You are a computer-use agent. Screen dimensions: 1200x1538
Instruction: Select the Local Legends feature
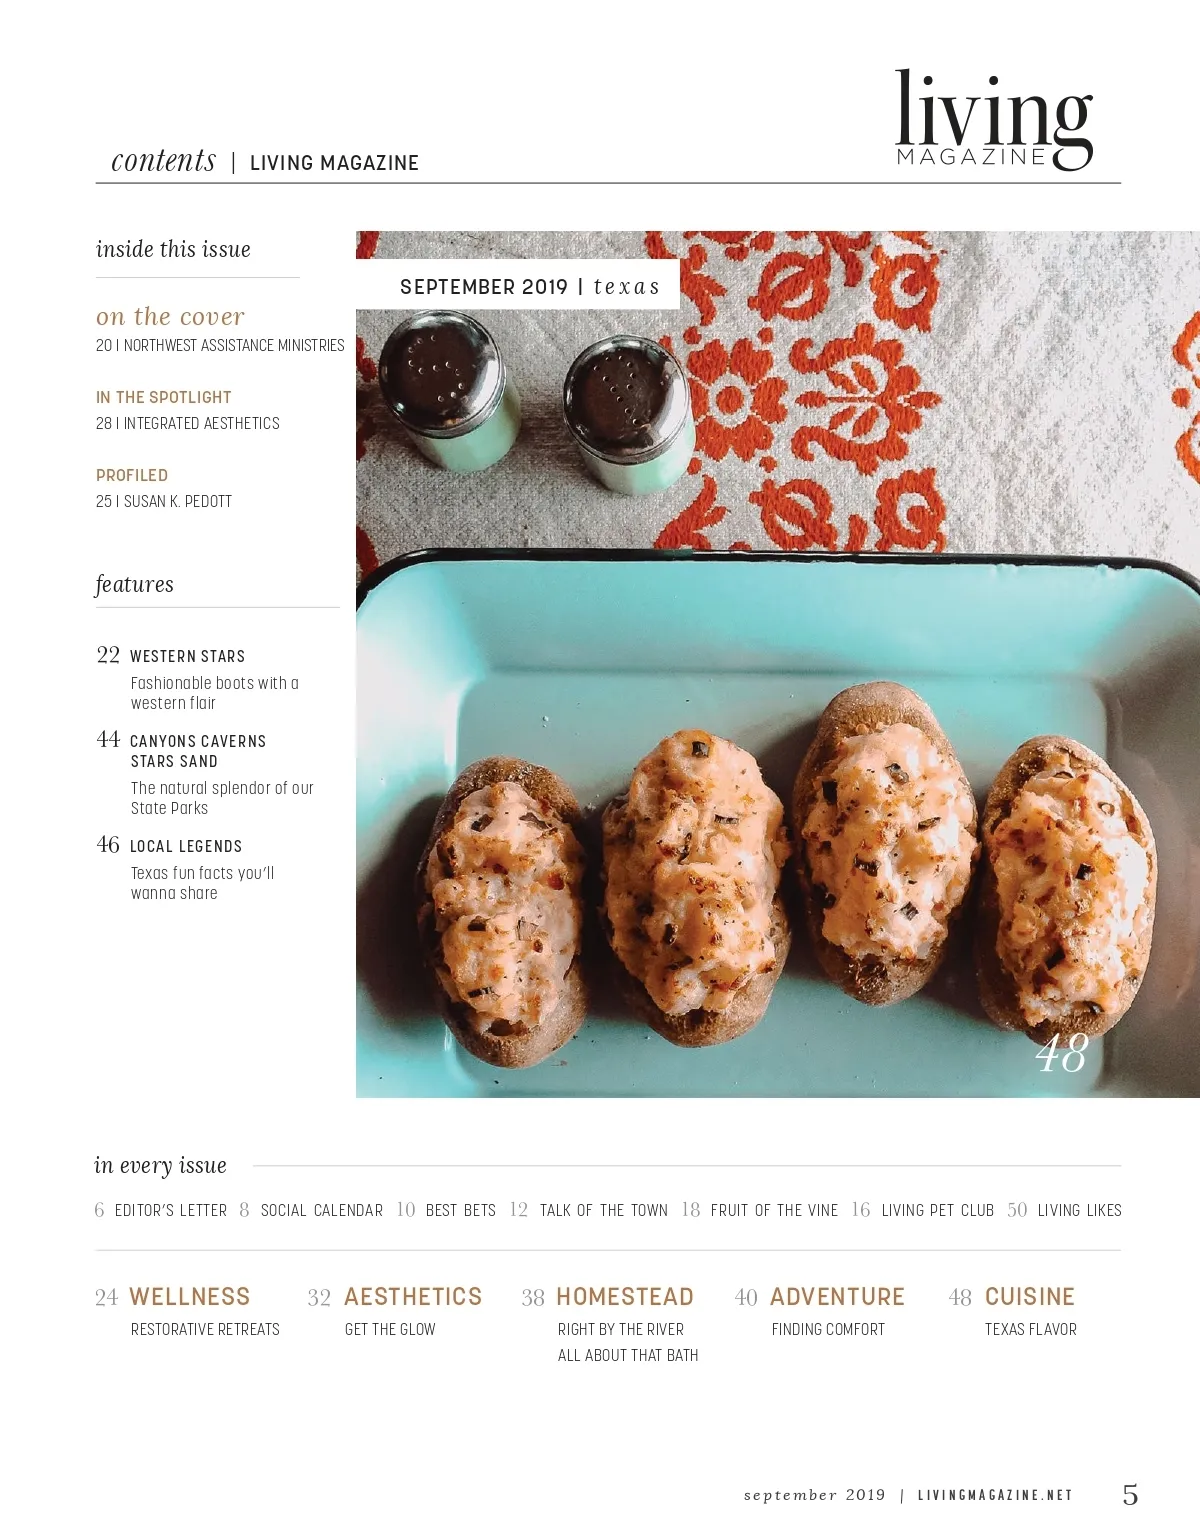tap(186, 846)
